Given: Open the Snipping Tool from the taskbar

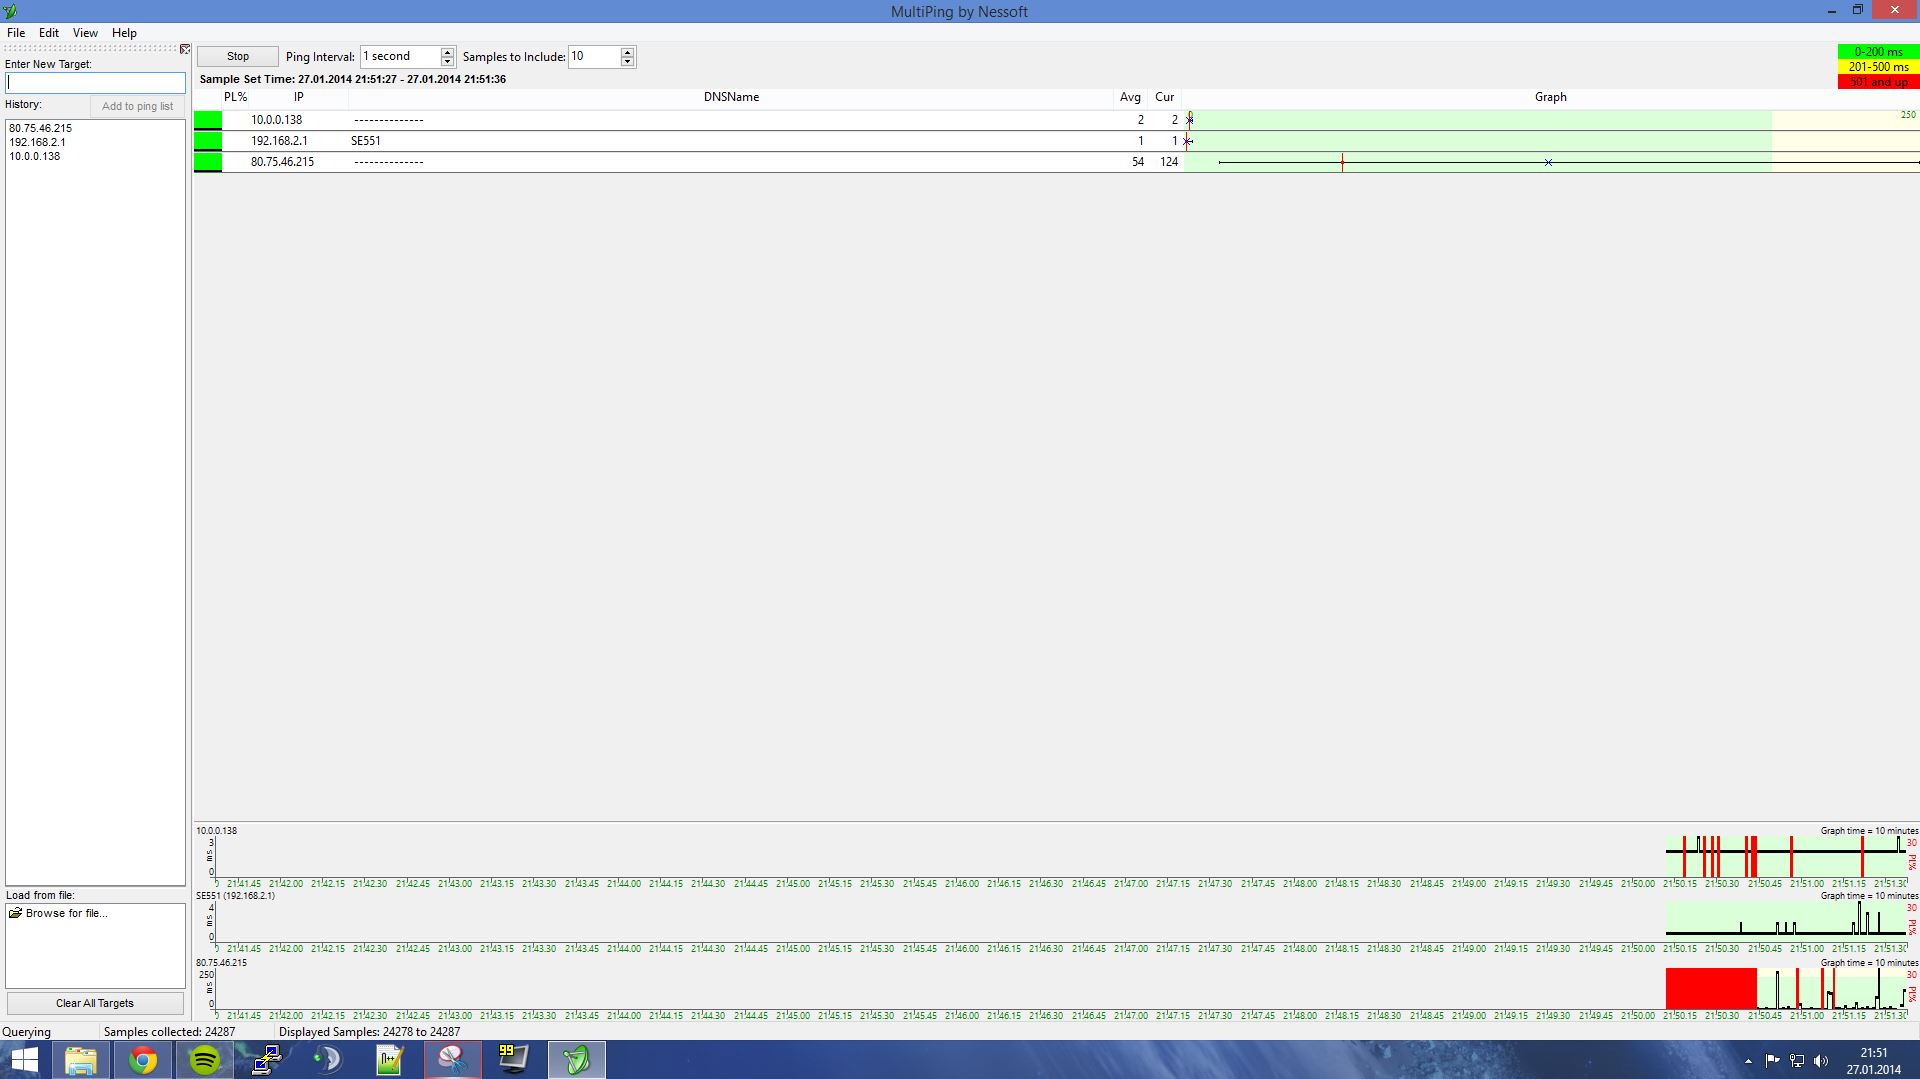Looking at the screenshot, I should [x=452, y=1060].
